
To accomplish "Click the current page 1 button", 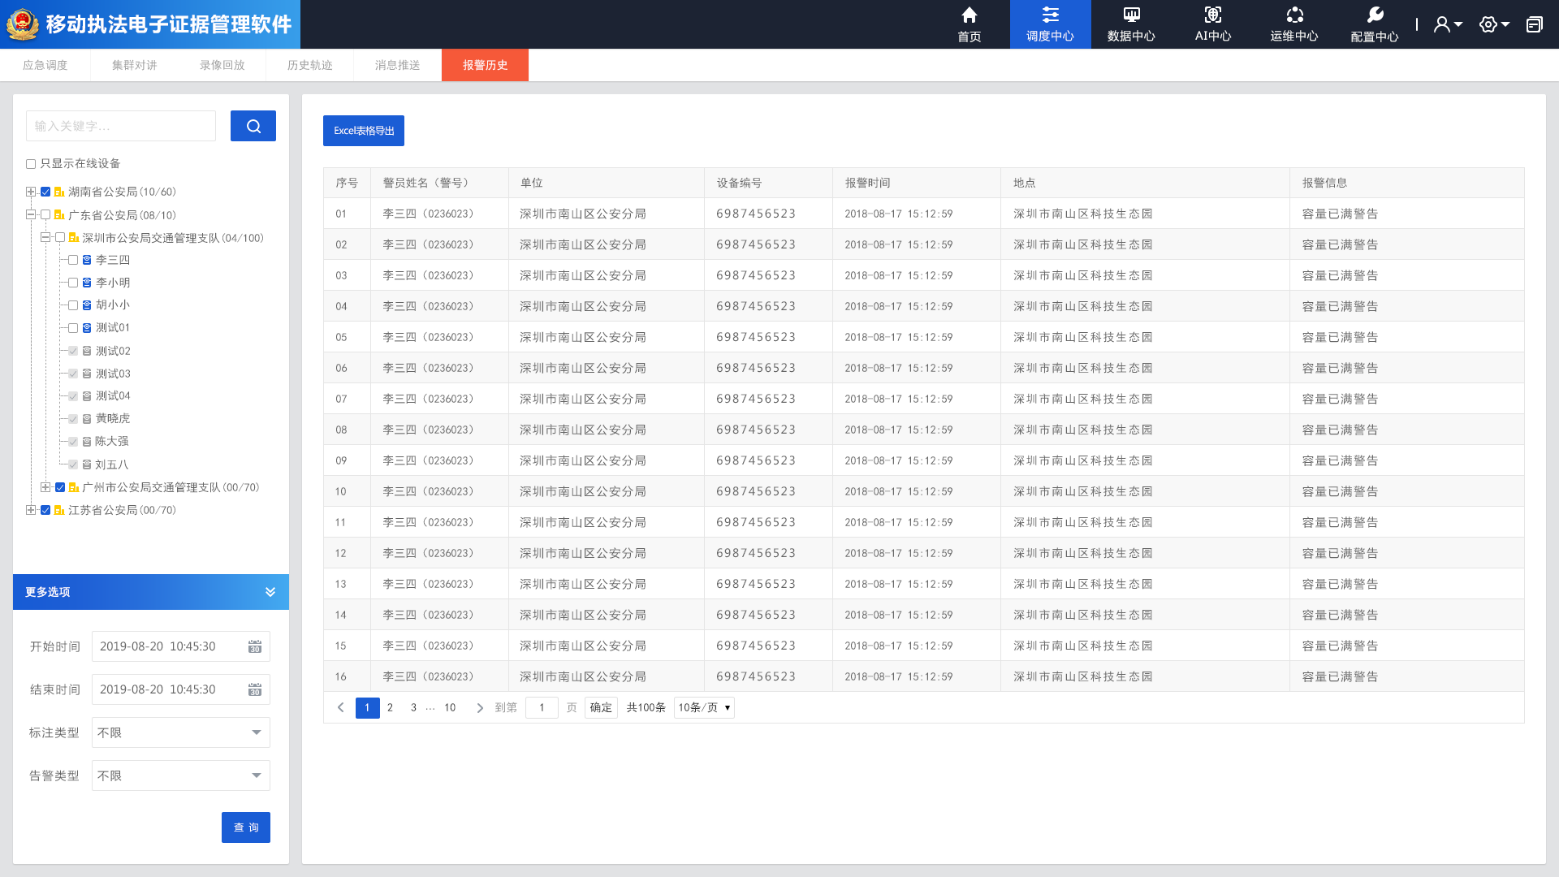I will 367,708.
